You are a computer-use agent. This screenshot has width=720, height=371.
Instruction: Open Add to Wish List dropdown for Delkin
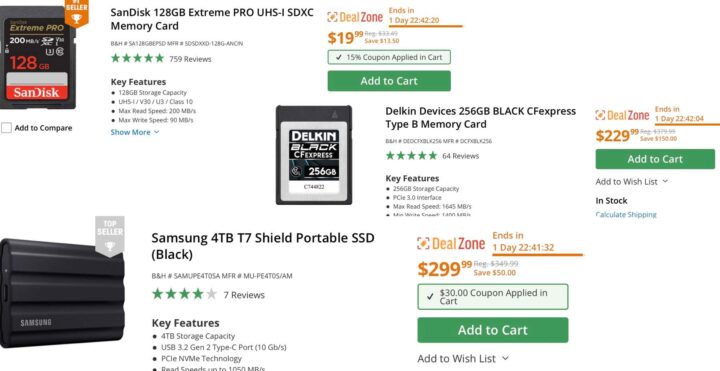coord(631,181)
